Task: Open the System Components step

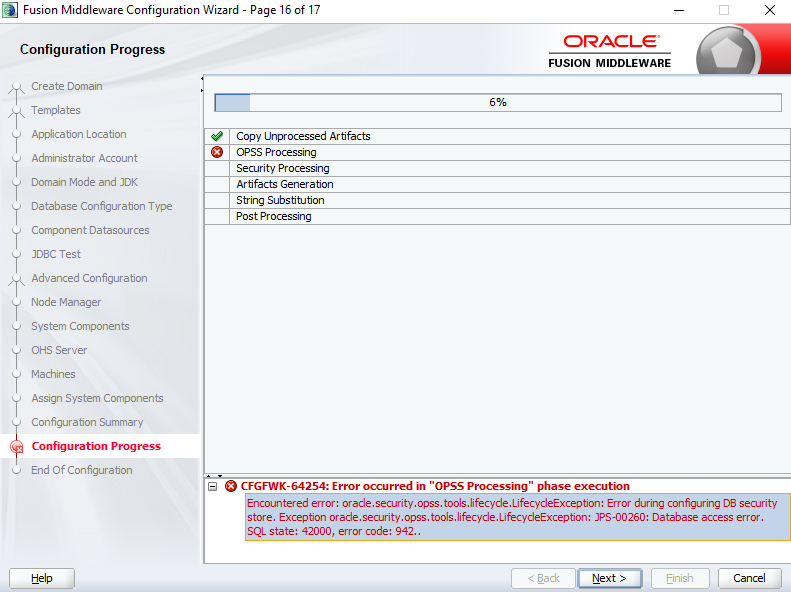Action: coord(80,326)
